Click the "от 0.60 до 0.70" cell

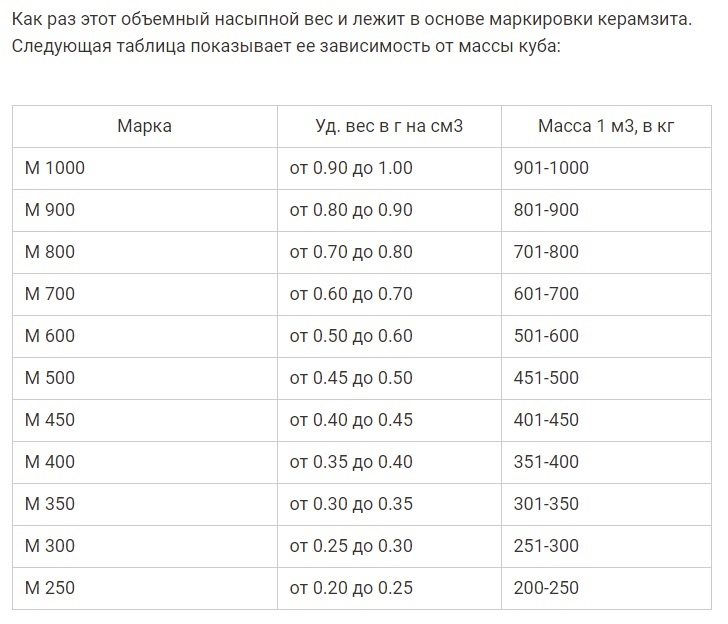pos(351,294)
